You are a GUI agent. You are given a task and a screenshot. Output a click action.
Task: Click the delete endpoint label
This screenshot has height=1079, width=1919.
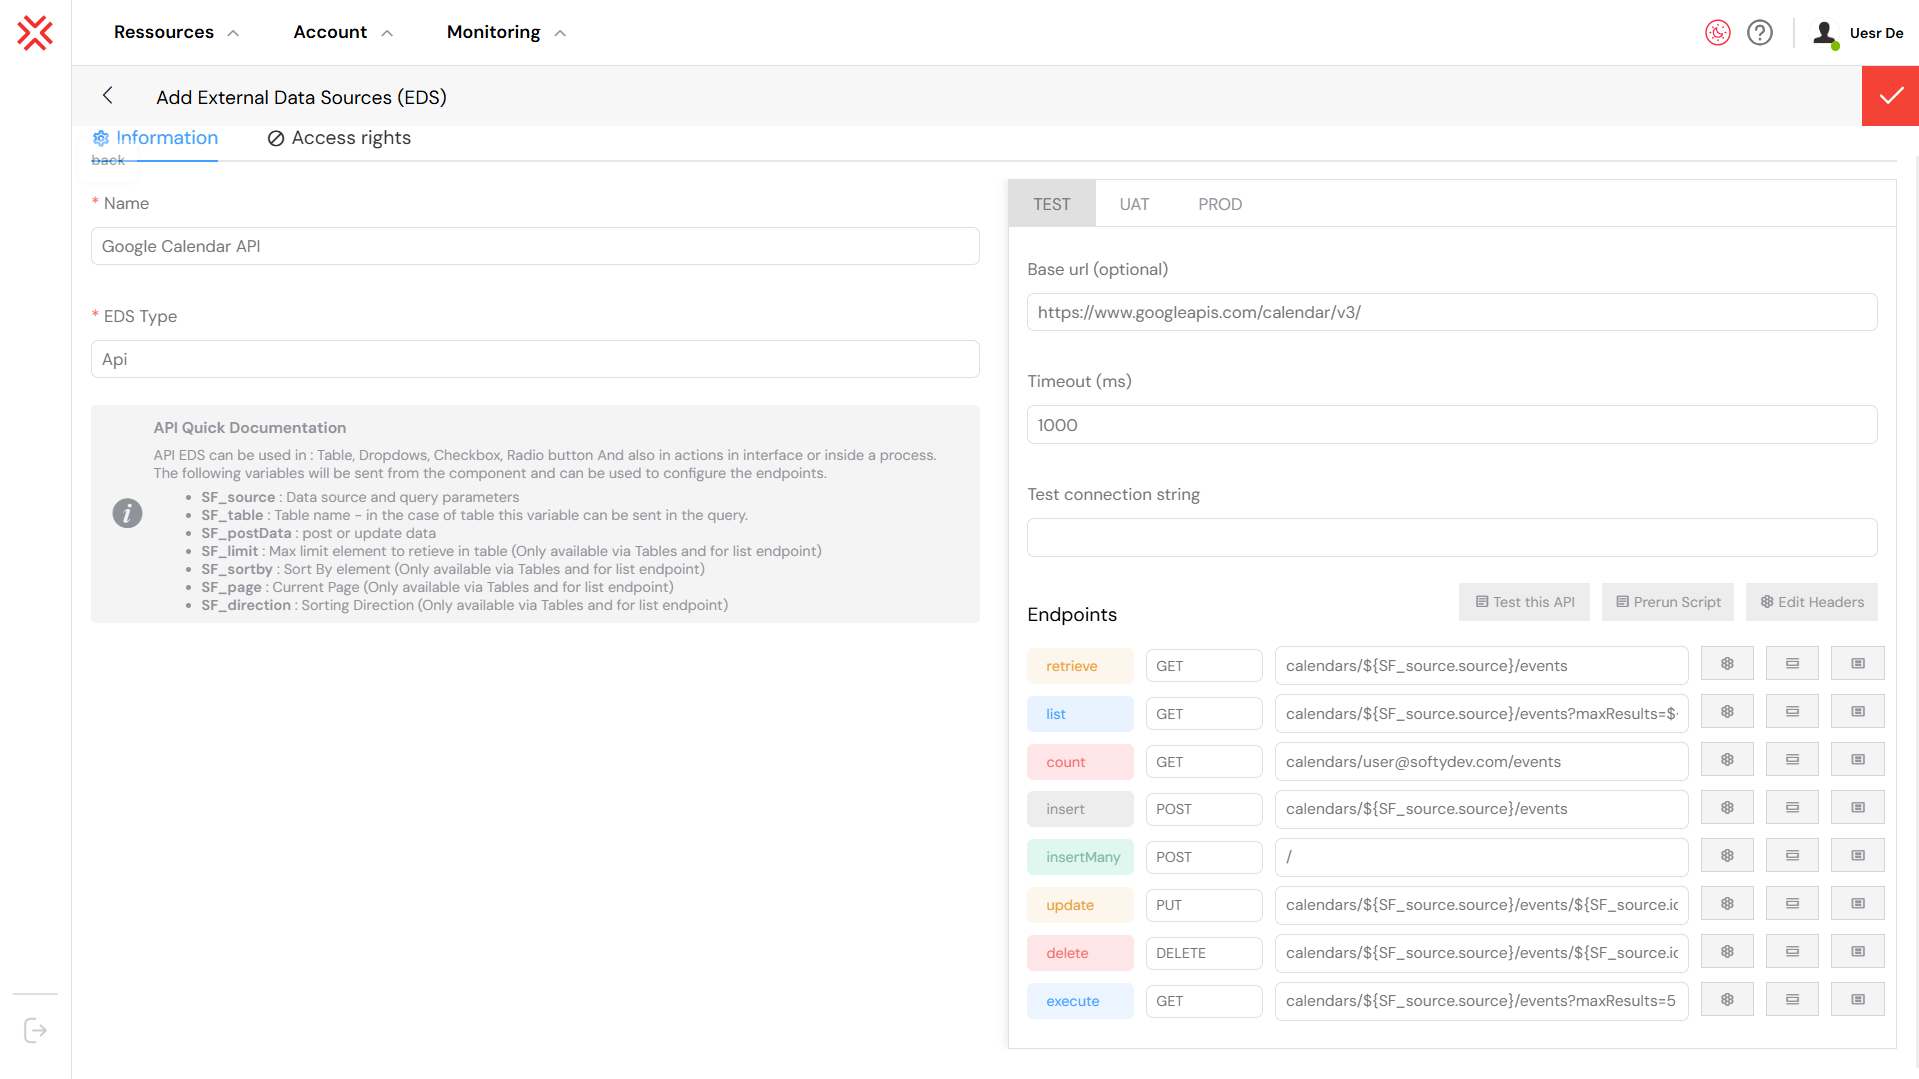(x=1080, y=953)
